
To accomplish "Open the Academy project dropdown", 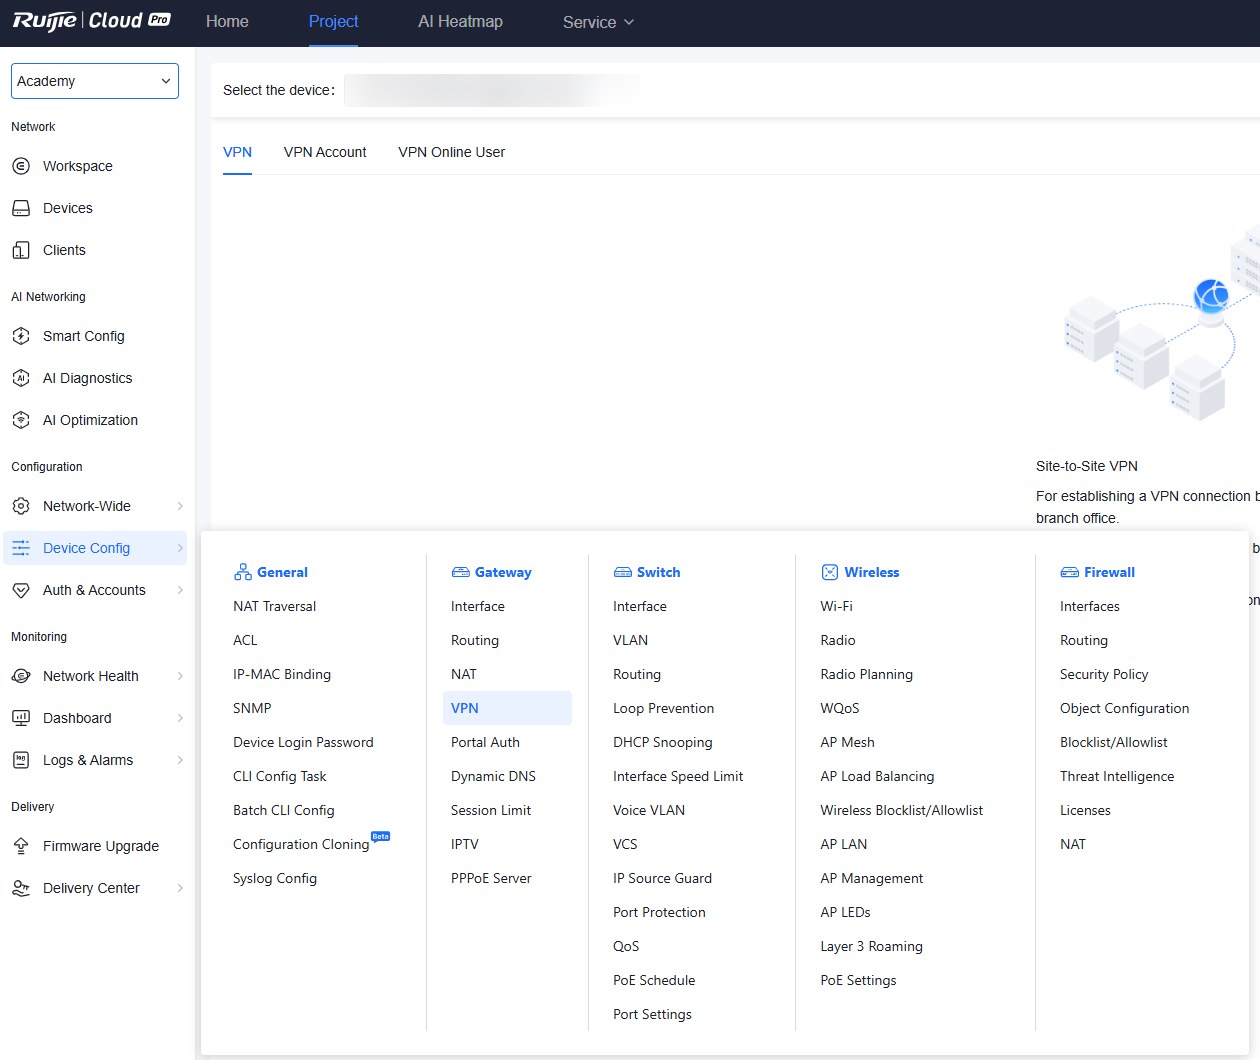I will (95, 81).
